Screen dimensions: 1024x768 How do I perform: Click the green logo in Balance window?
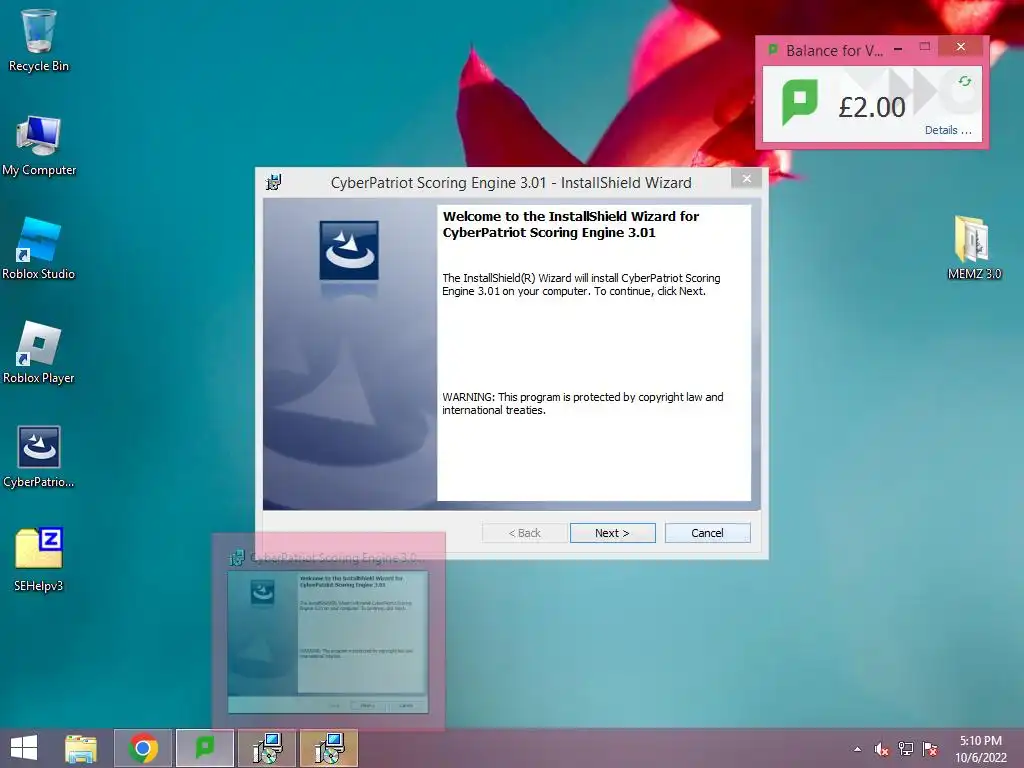(800, 103)
